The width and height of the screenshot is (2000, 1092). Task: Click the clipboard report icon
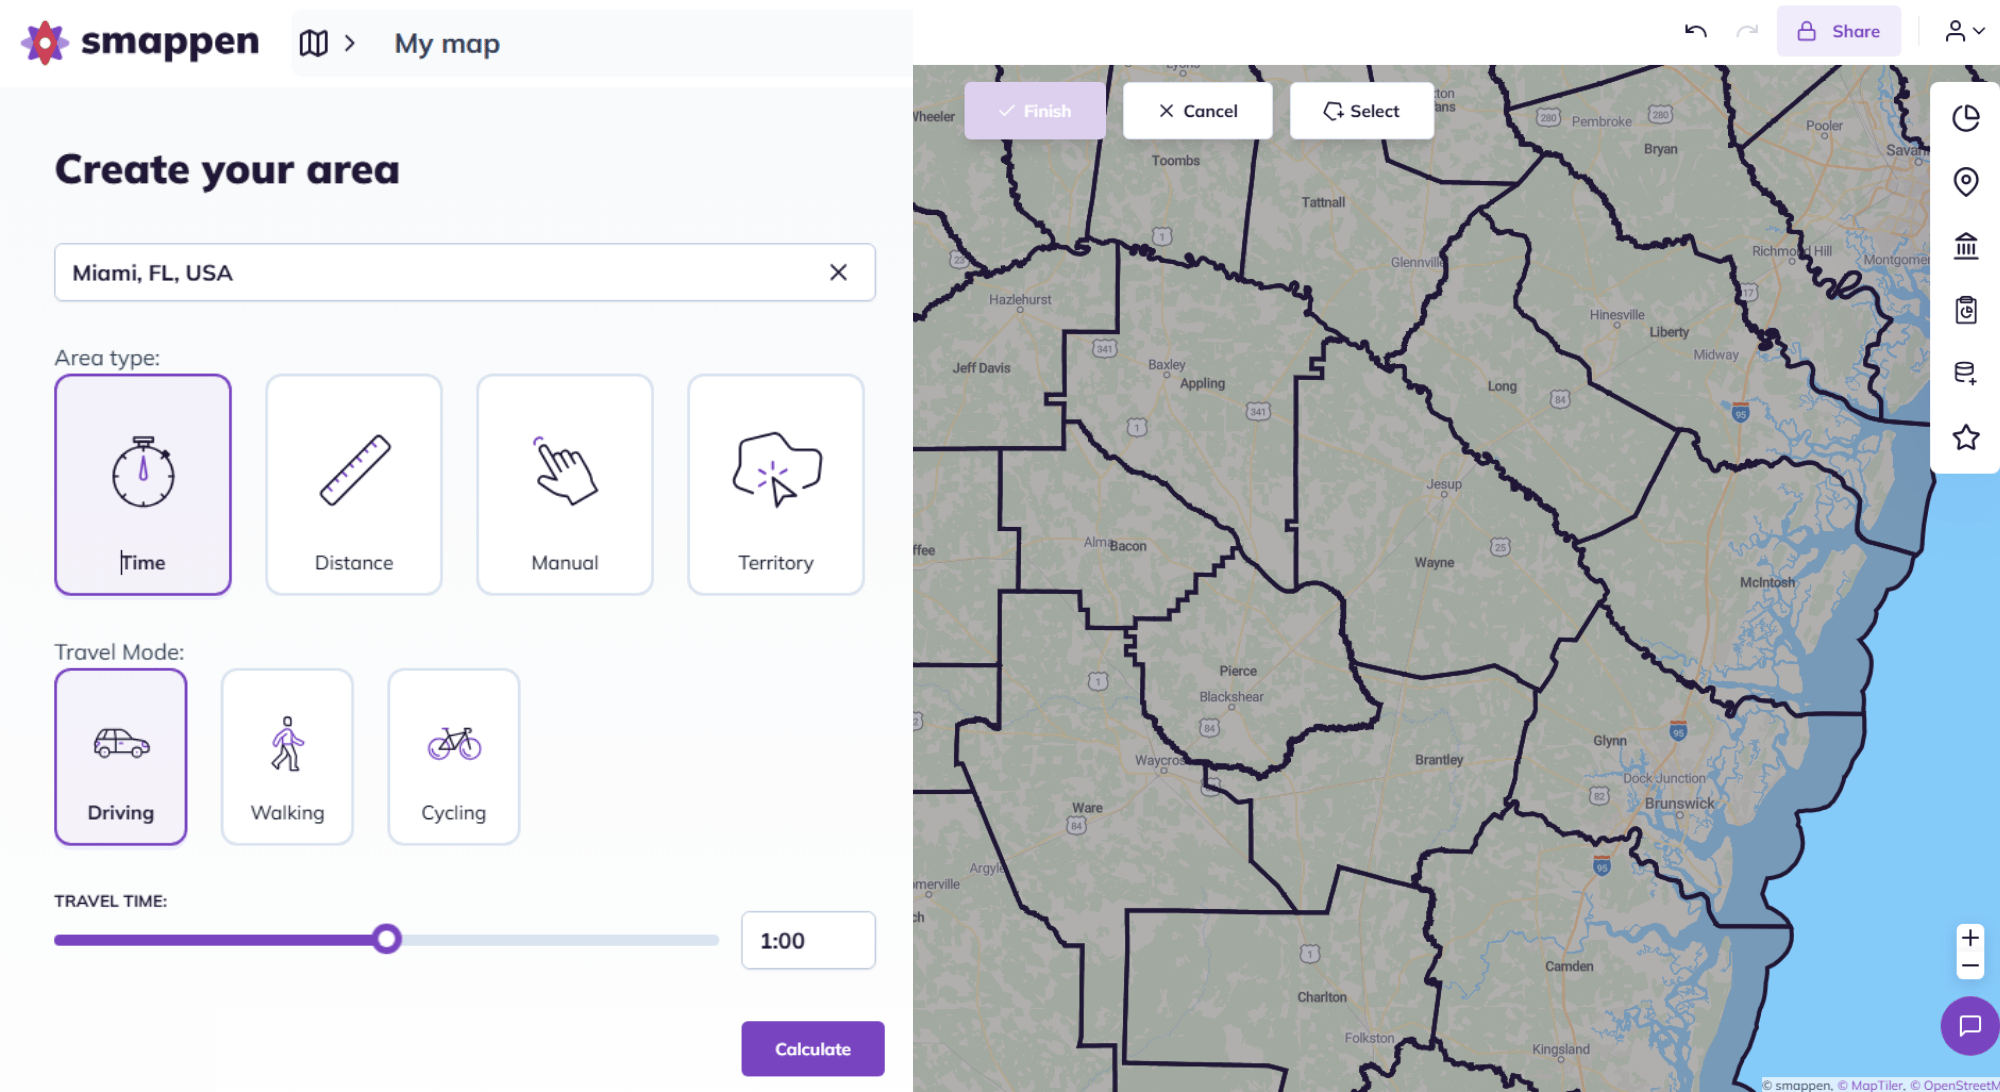tap(1965, 310)
